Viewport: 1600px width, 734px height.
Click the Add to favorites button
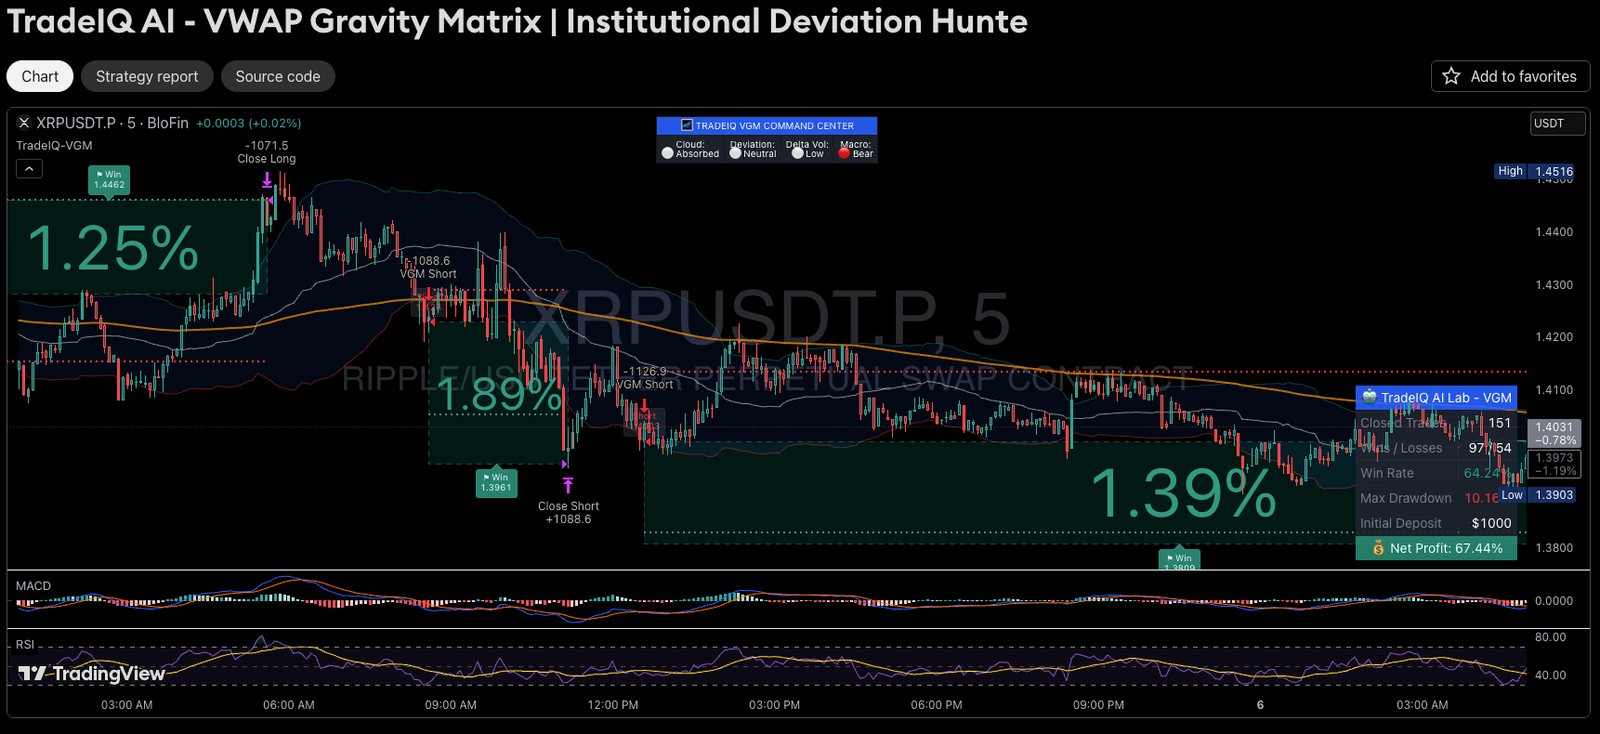click(x=1510, y=76)
